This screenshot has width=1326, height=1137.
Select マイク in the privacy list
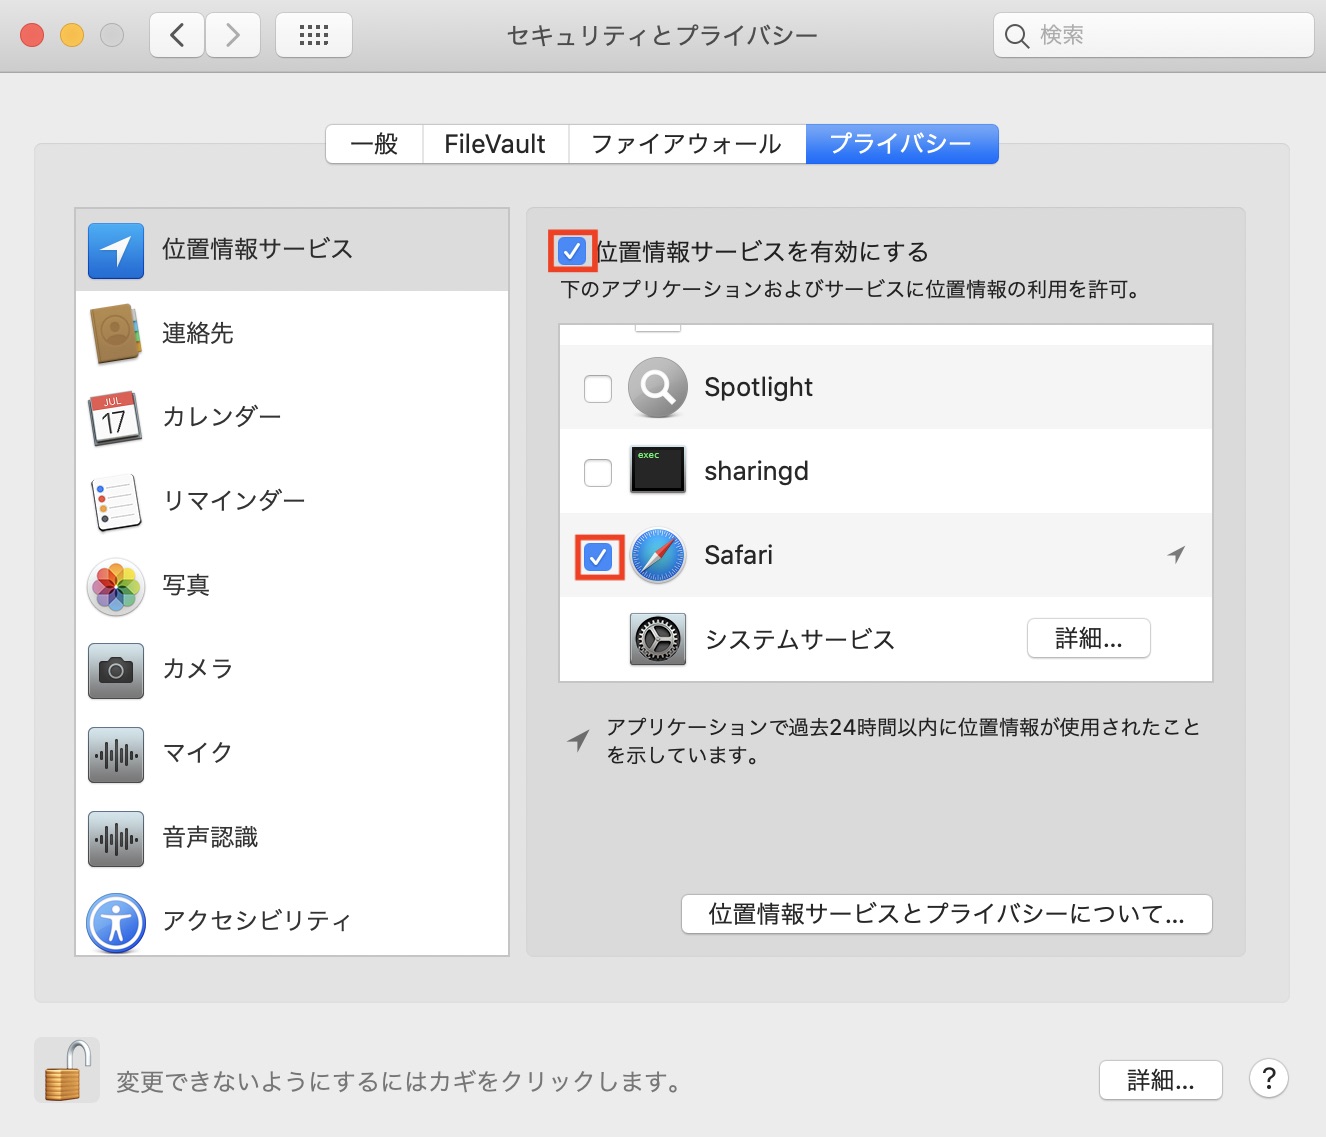pyautogui.click(x=197, y=753)
